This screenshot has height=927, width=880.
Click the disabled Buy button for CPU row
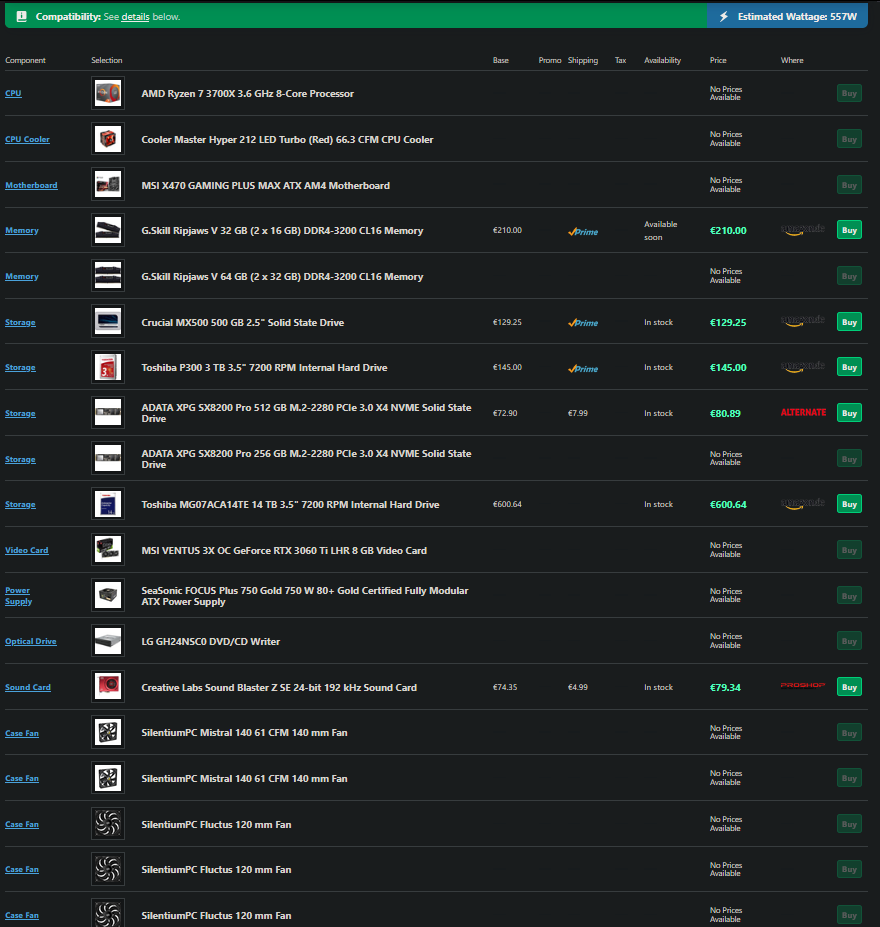click(x=849, y=93)
